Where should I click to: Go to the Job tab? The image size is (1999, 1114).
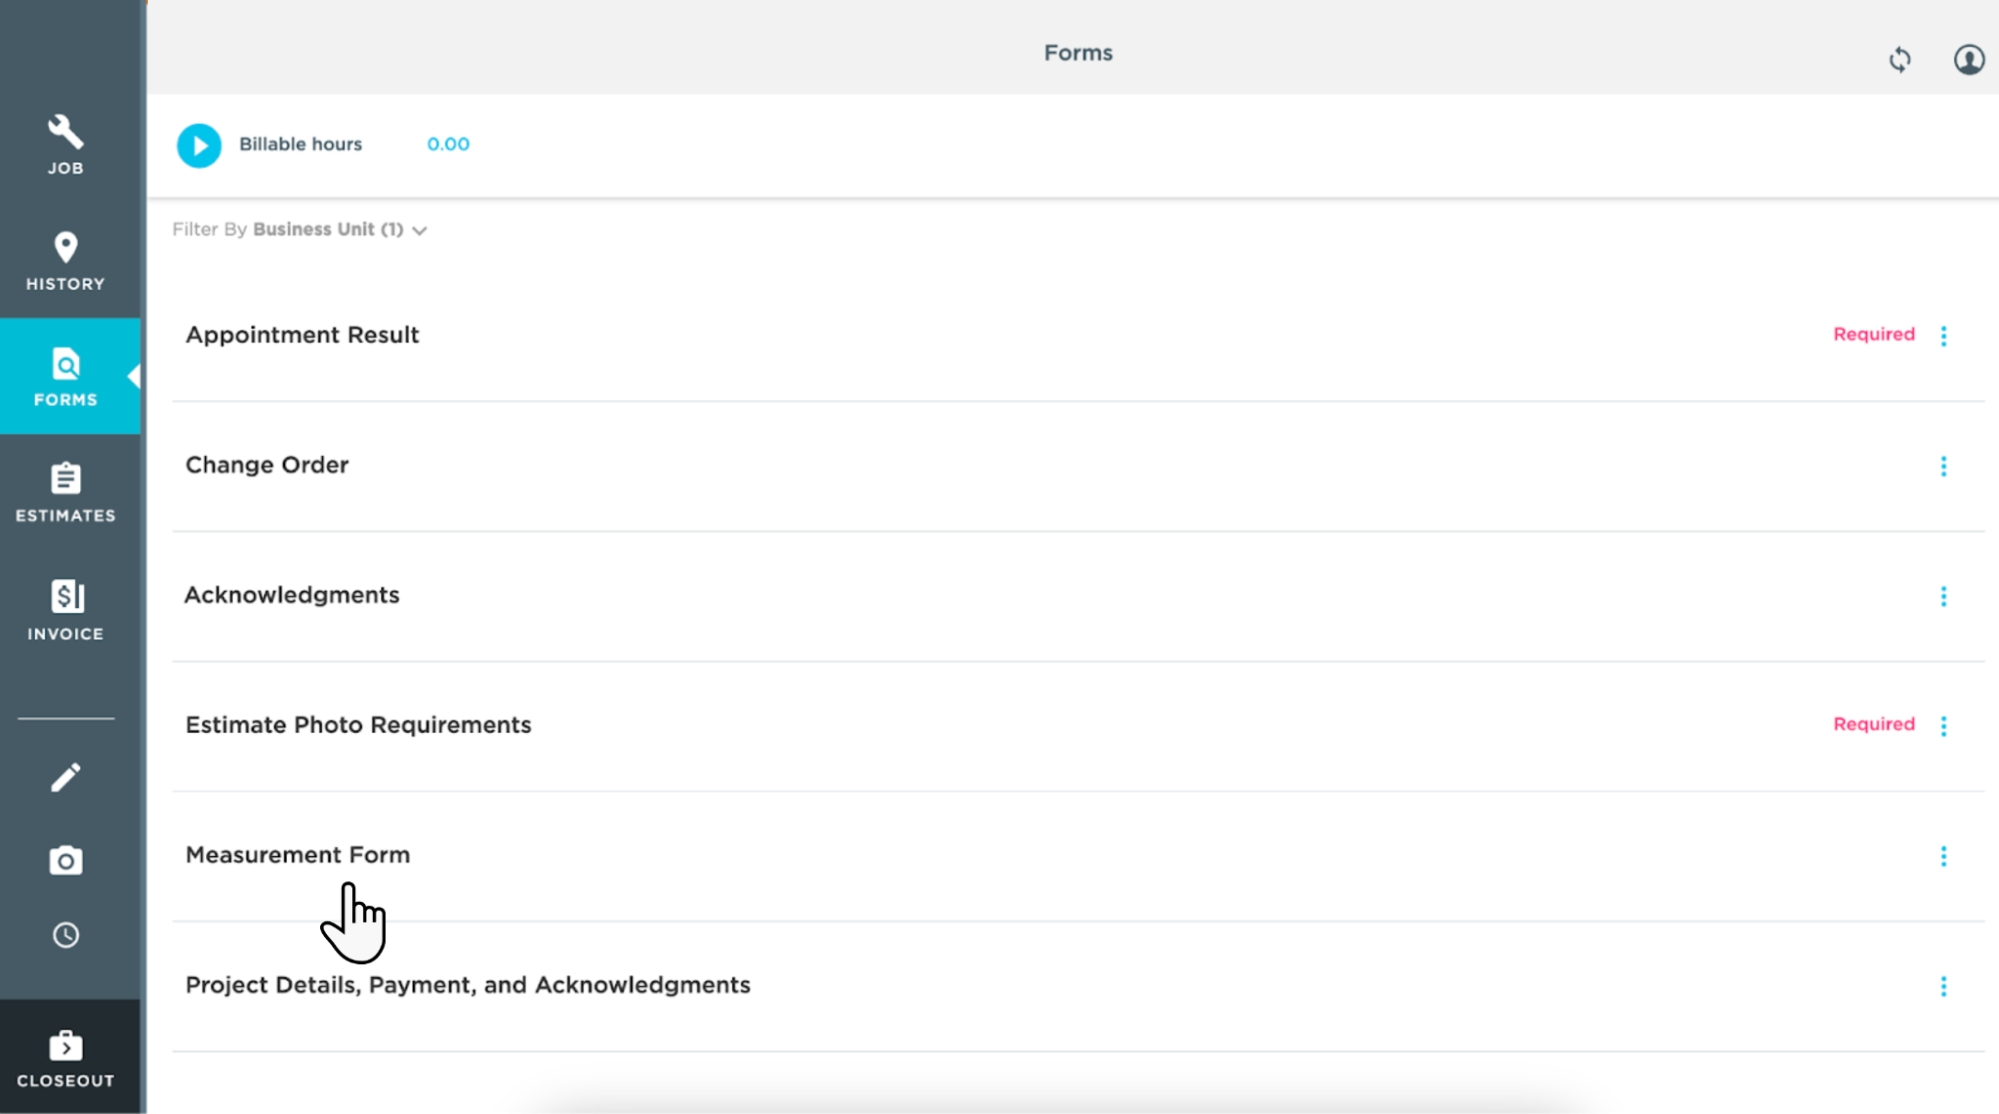(x=66, y=145)
